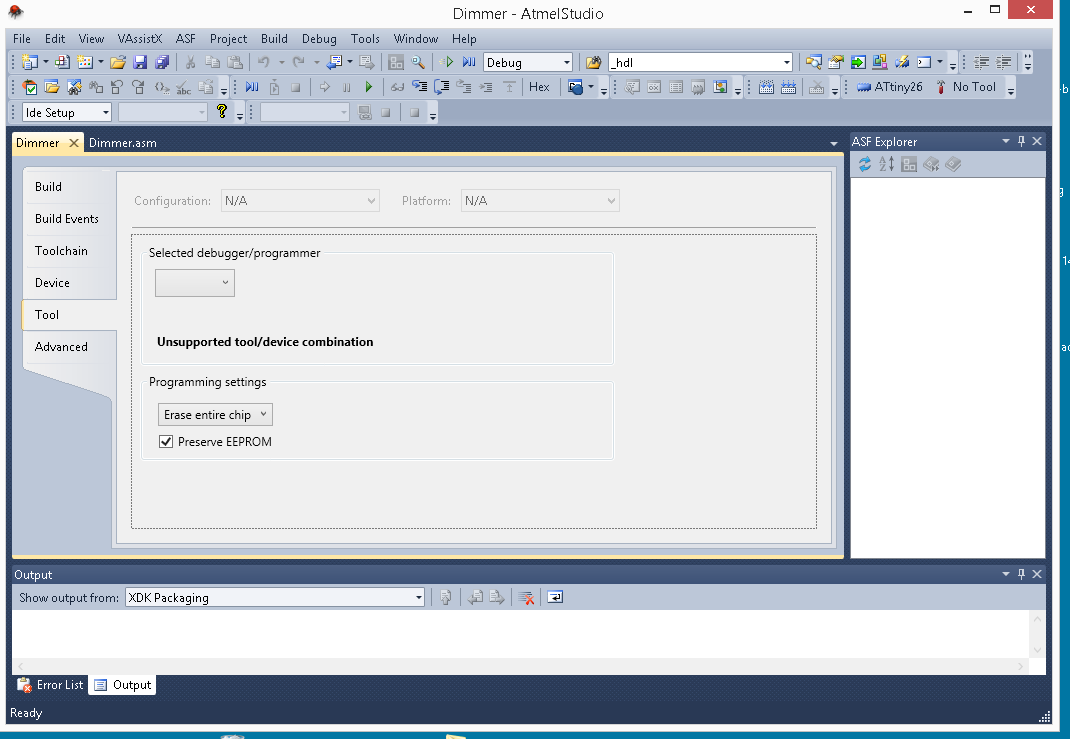The height and width of the screenshot is (739, 1070).
Task: Open the Window menu
Action: tap(416, 39)
